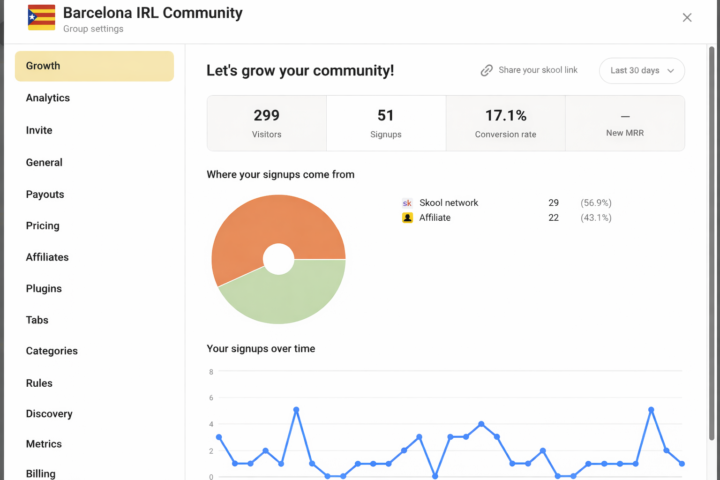Open the Invite settings tab
720x480 pixels.
[39, 130]
